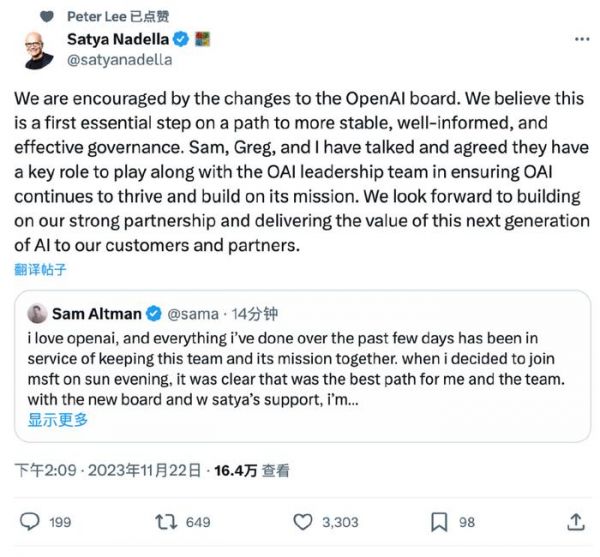Expand quoted tweet with 显示更多
The image size is (600, 557).
coord(58,420)
